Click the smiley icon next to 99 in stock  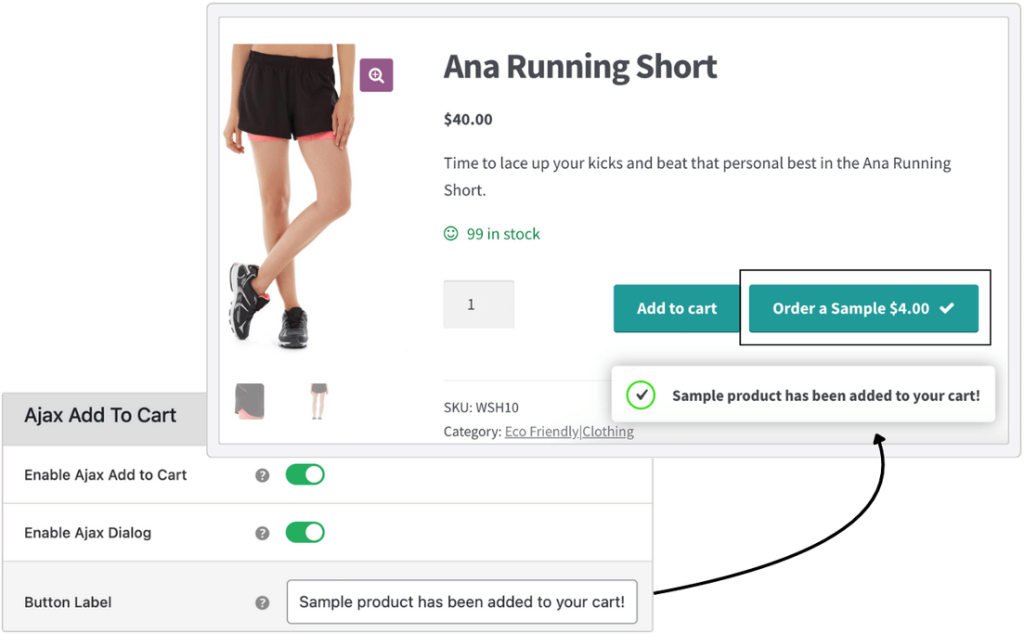pyautogui.click(x=451, y=234)
